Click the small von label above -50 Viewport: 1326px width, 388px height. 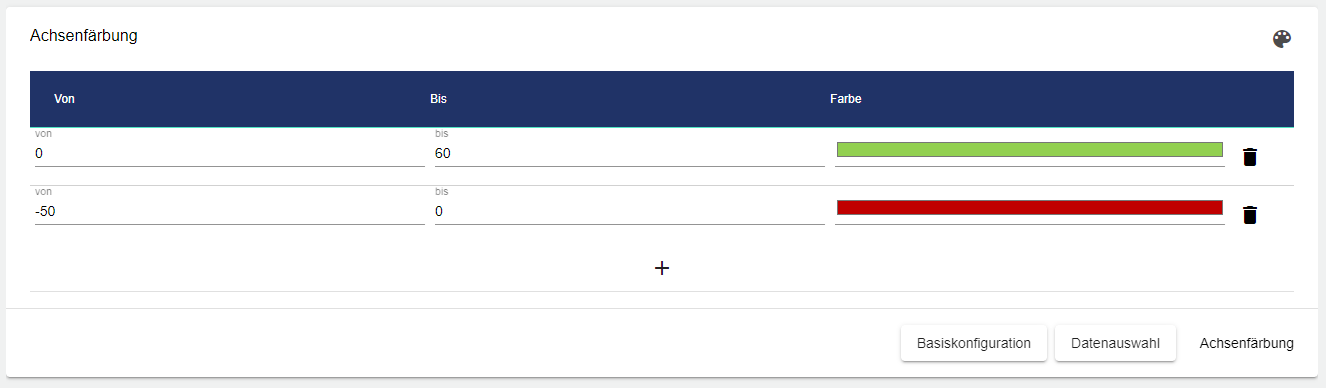(x=43, y=191)
